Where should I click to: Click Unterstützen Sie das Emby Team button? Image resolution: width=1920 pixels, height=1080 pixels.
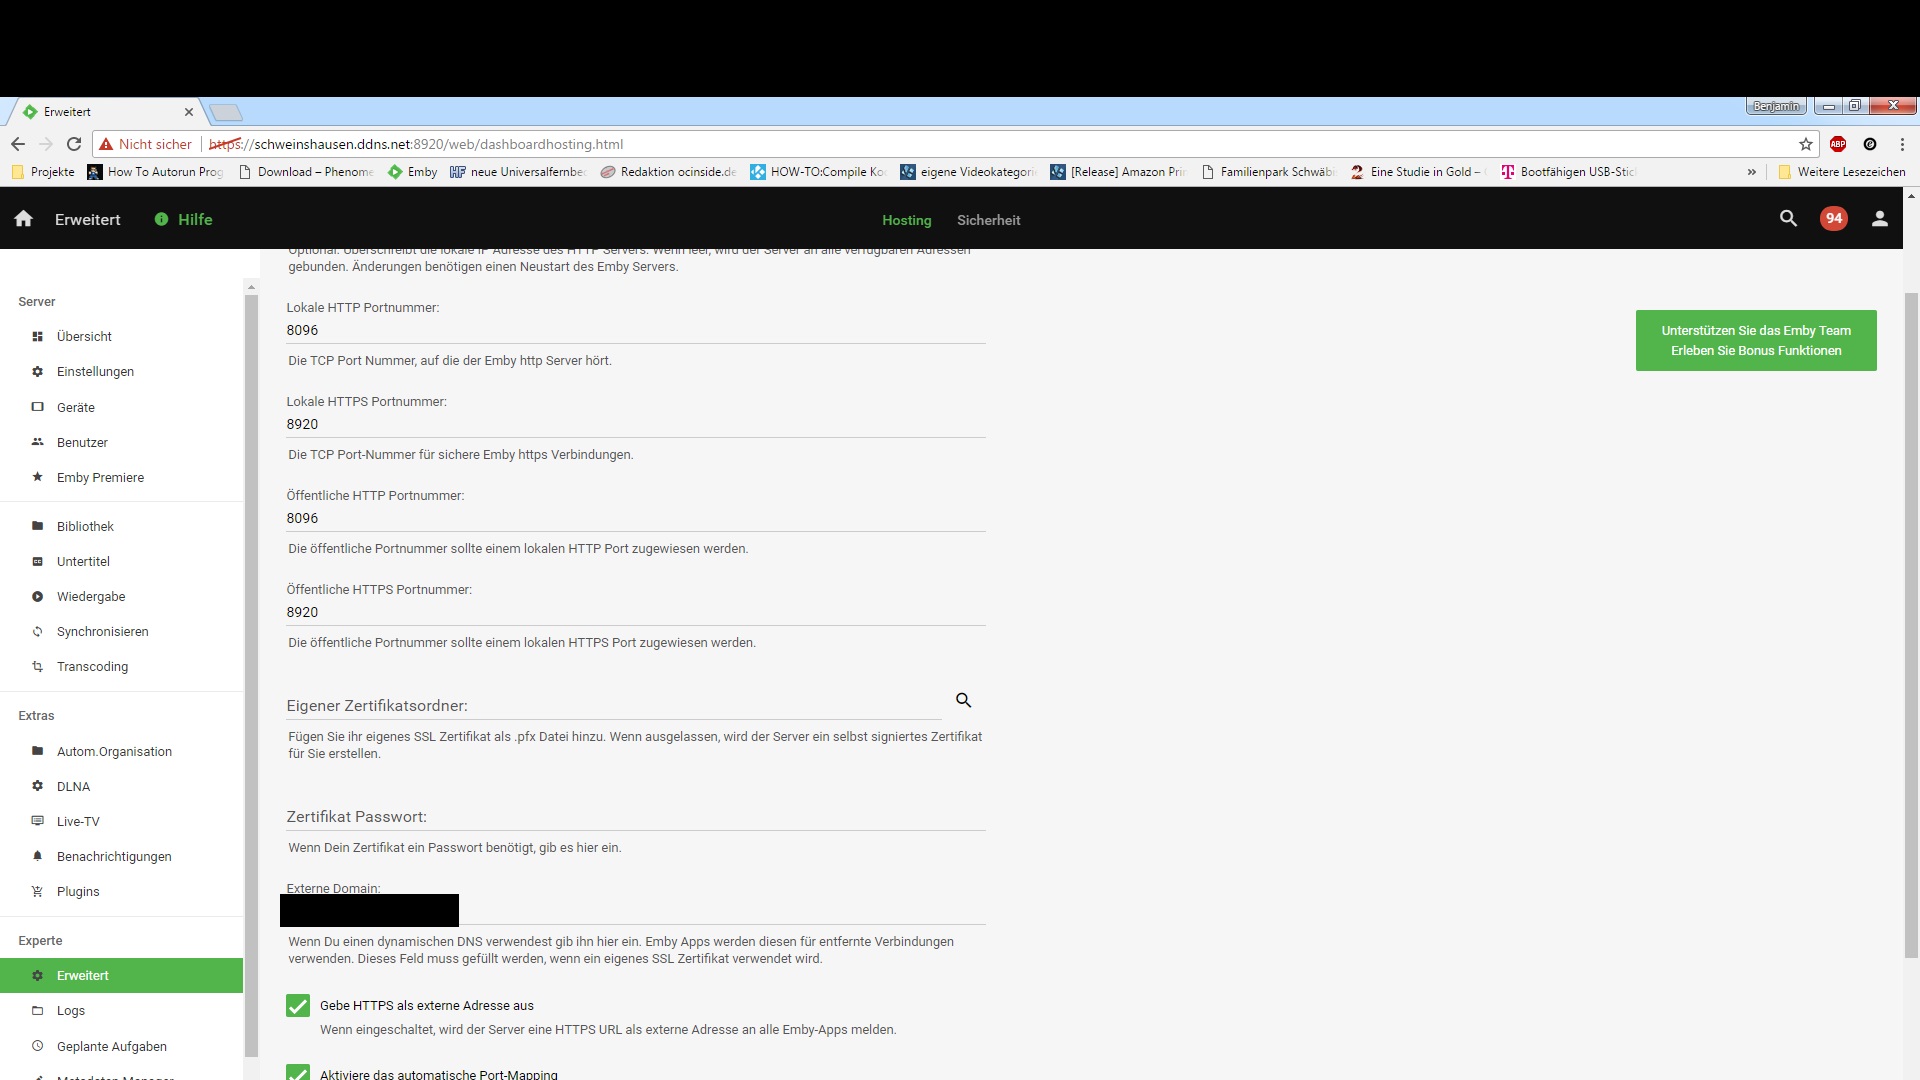[1756, 340]
